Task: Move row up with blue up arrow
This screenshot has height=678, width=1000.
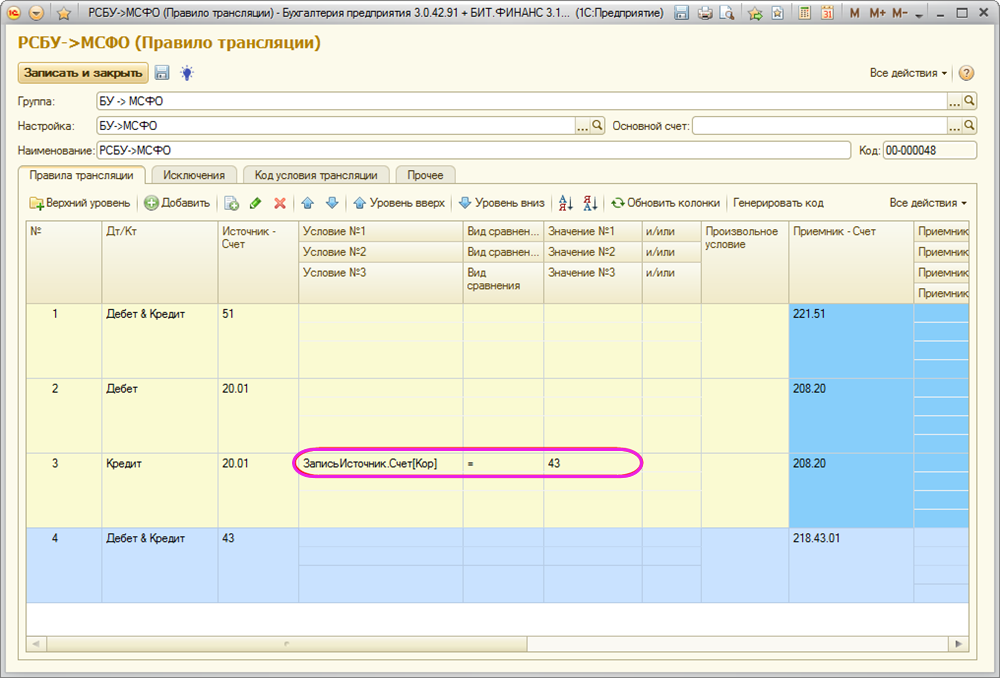Action: tap(307, 203)
